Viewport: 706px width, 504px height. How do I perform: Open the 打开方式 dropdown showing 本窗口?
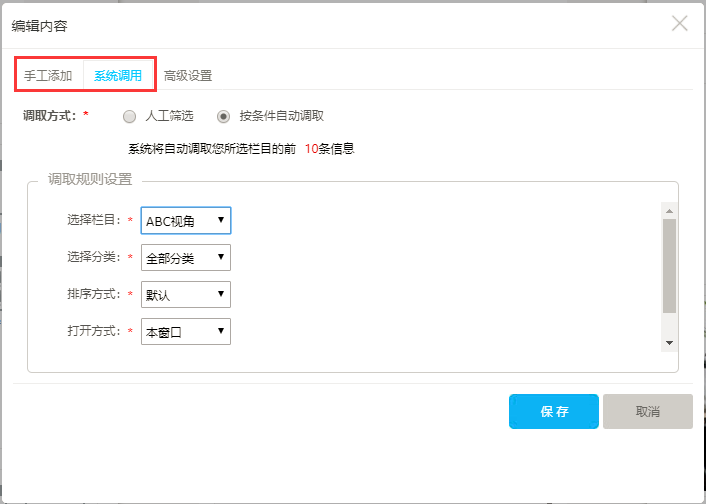pos(186,331)
